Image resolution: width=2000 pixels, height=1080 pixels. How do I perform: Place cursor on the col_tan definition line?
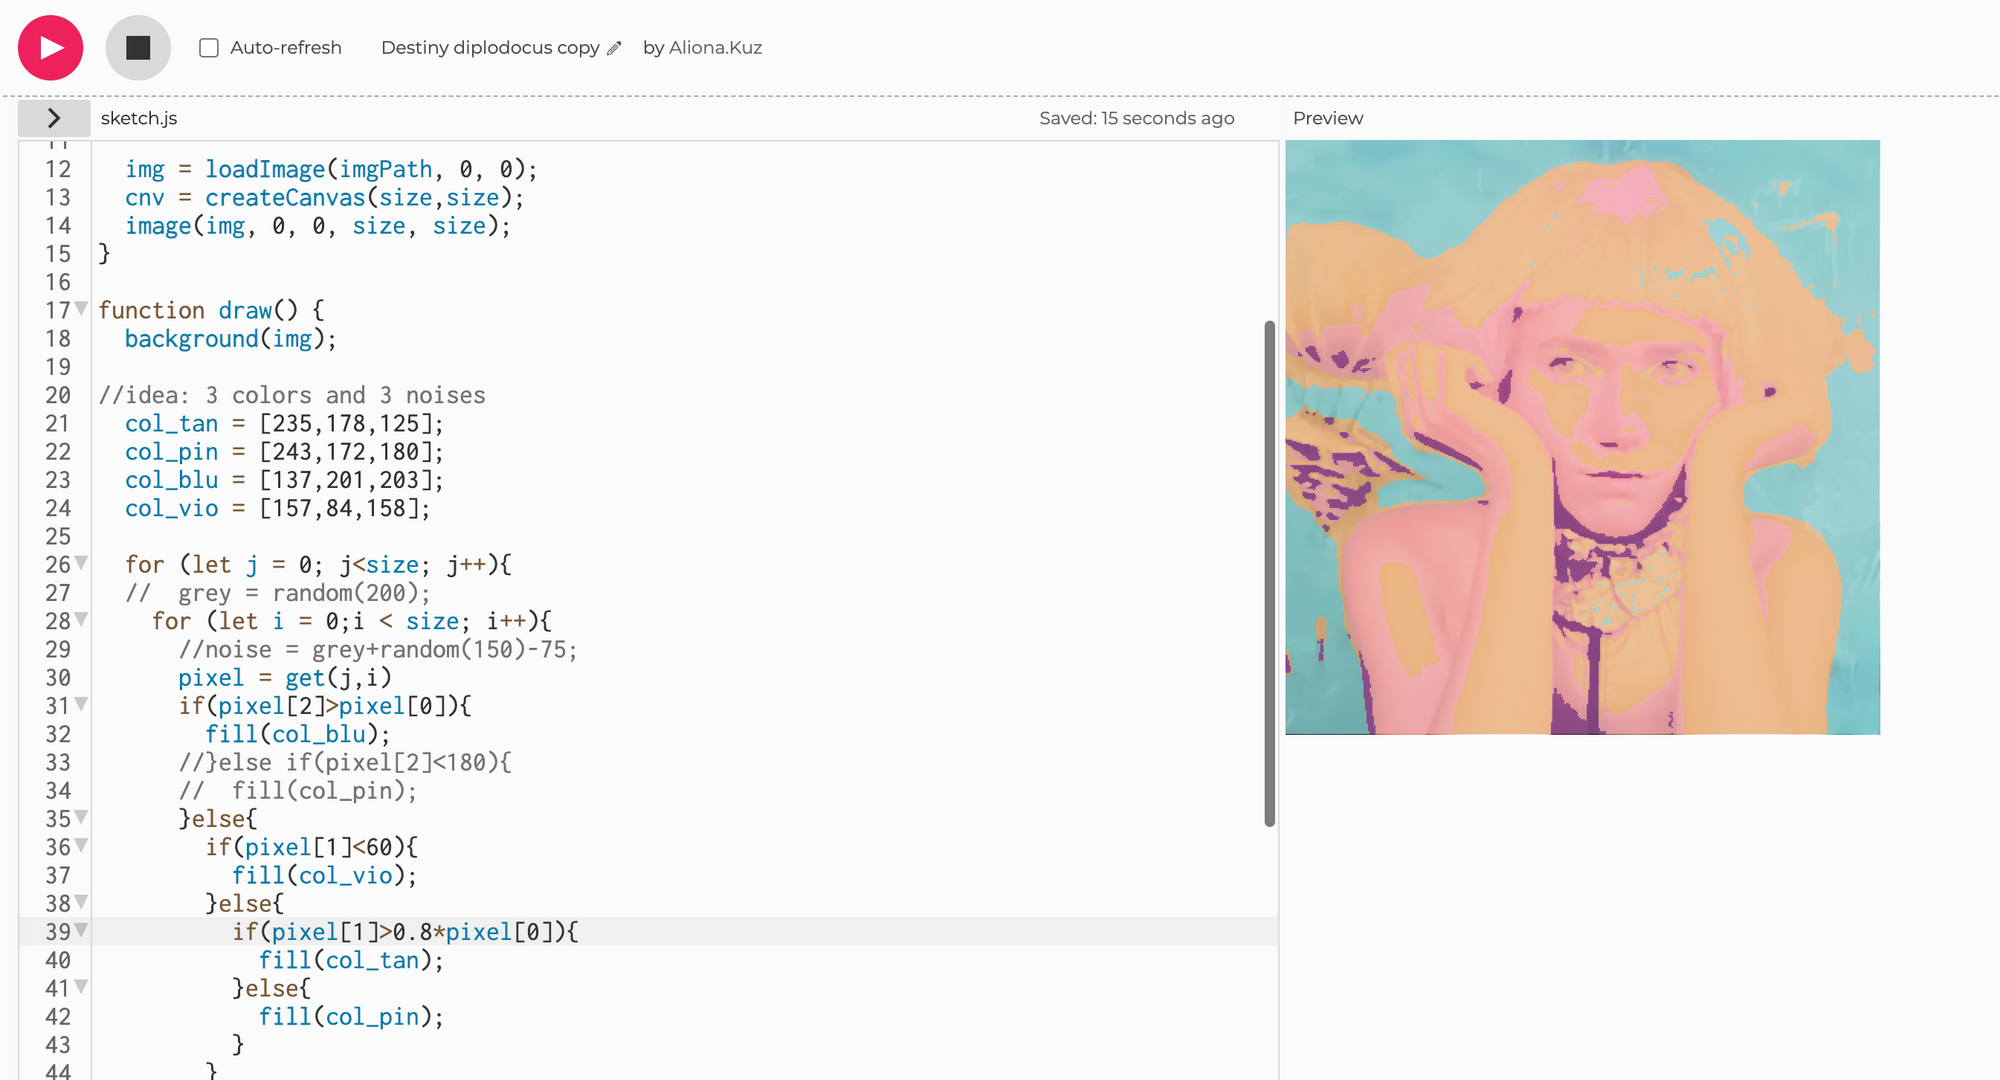(x=284, y=424)
